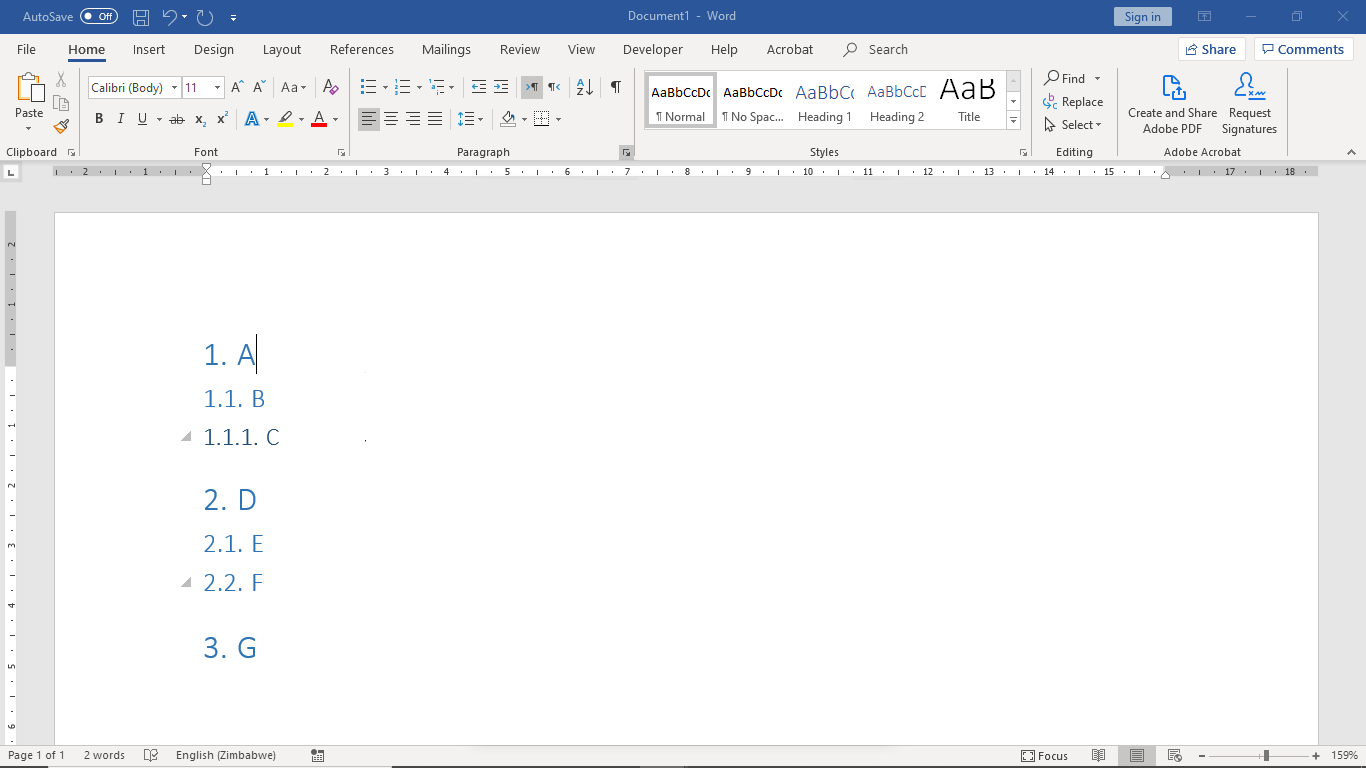Open the Acrobat tab

coord(790,49)
